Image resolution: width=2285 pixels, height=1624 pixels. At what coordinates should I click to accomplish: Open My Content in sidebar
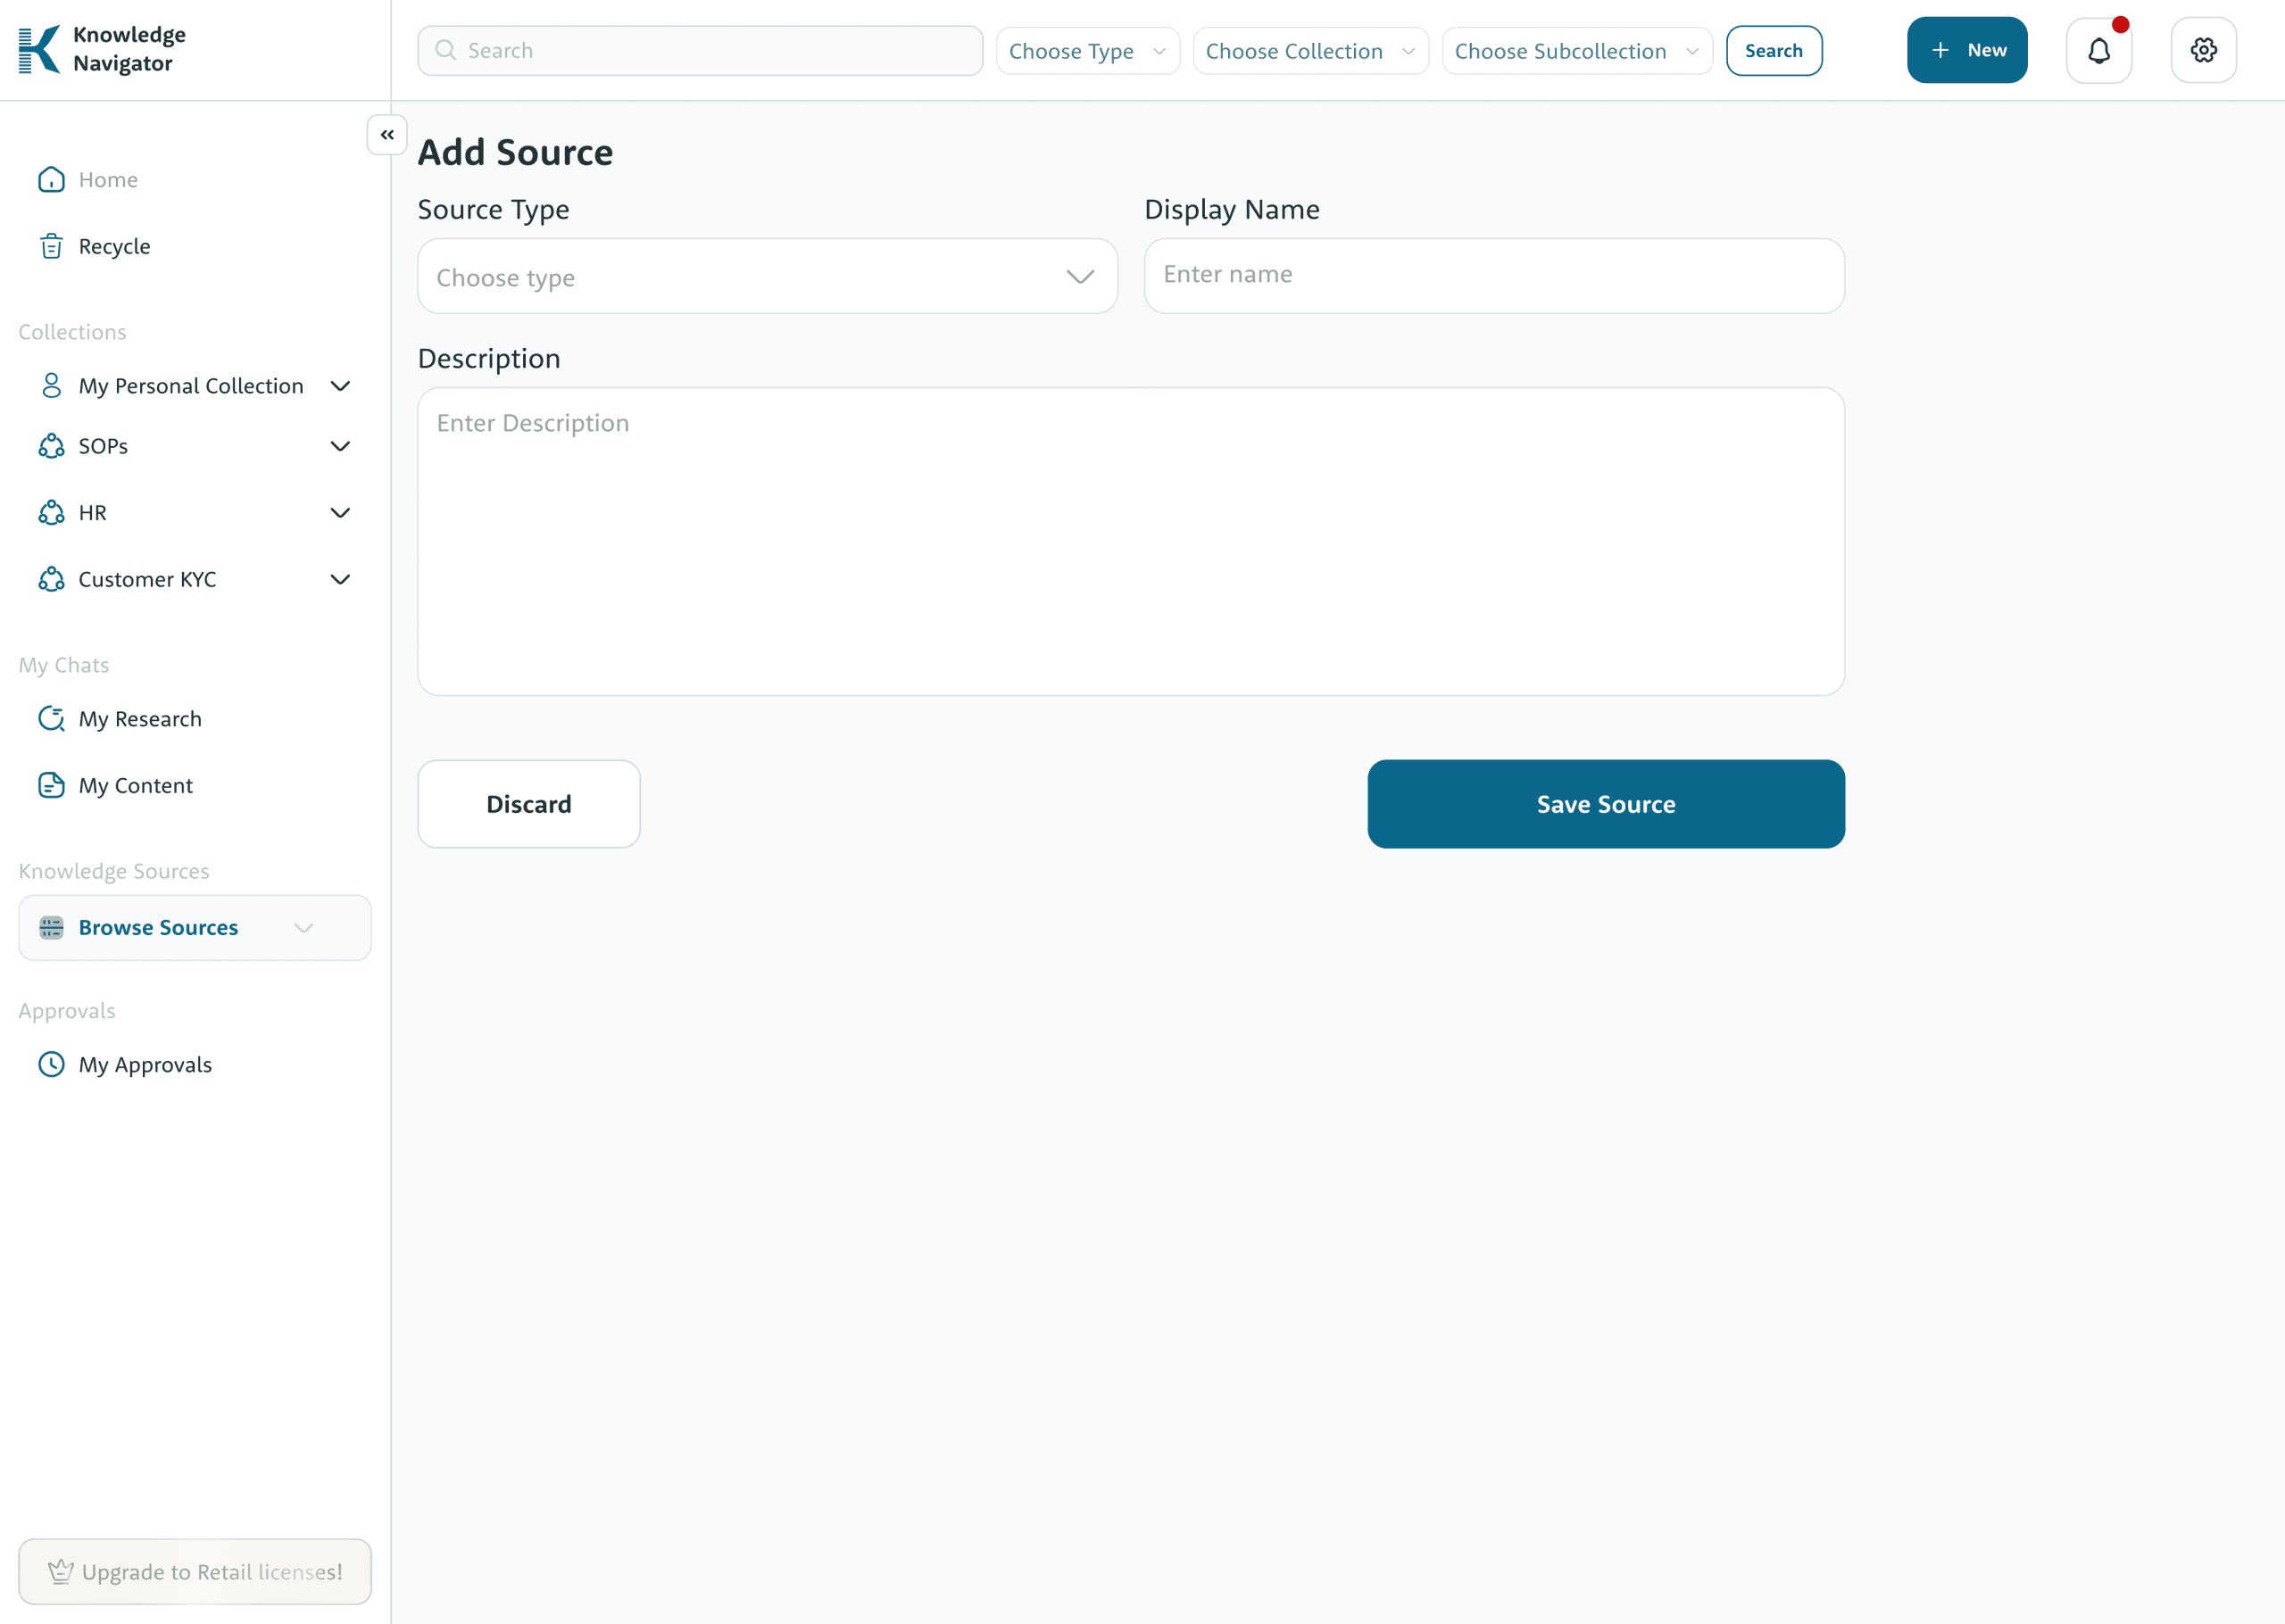click(x=135, y=786)
